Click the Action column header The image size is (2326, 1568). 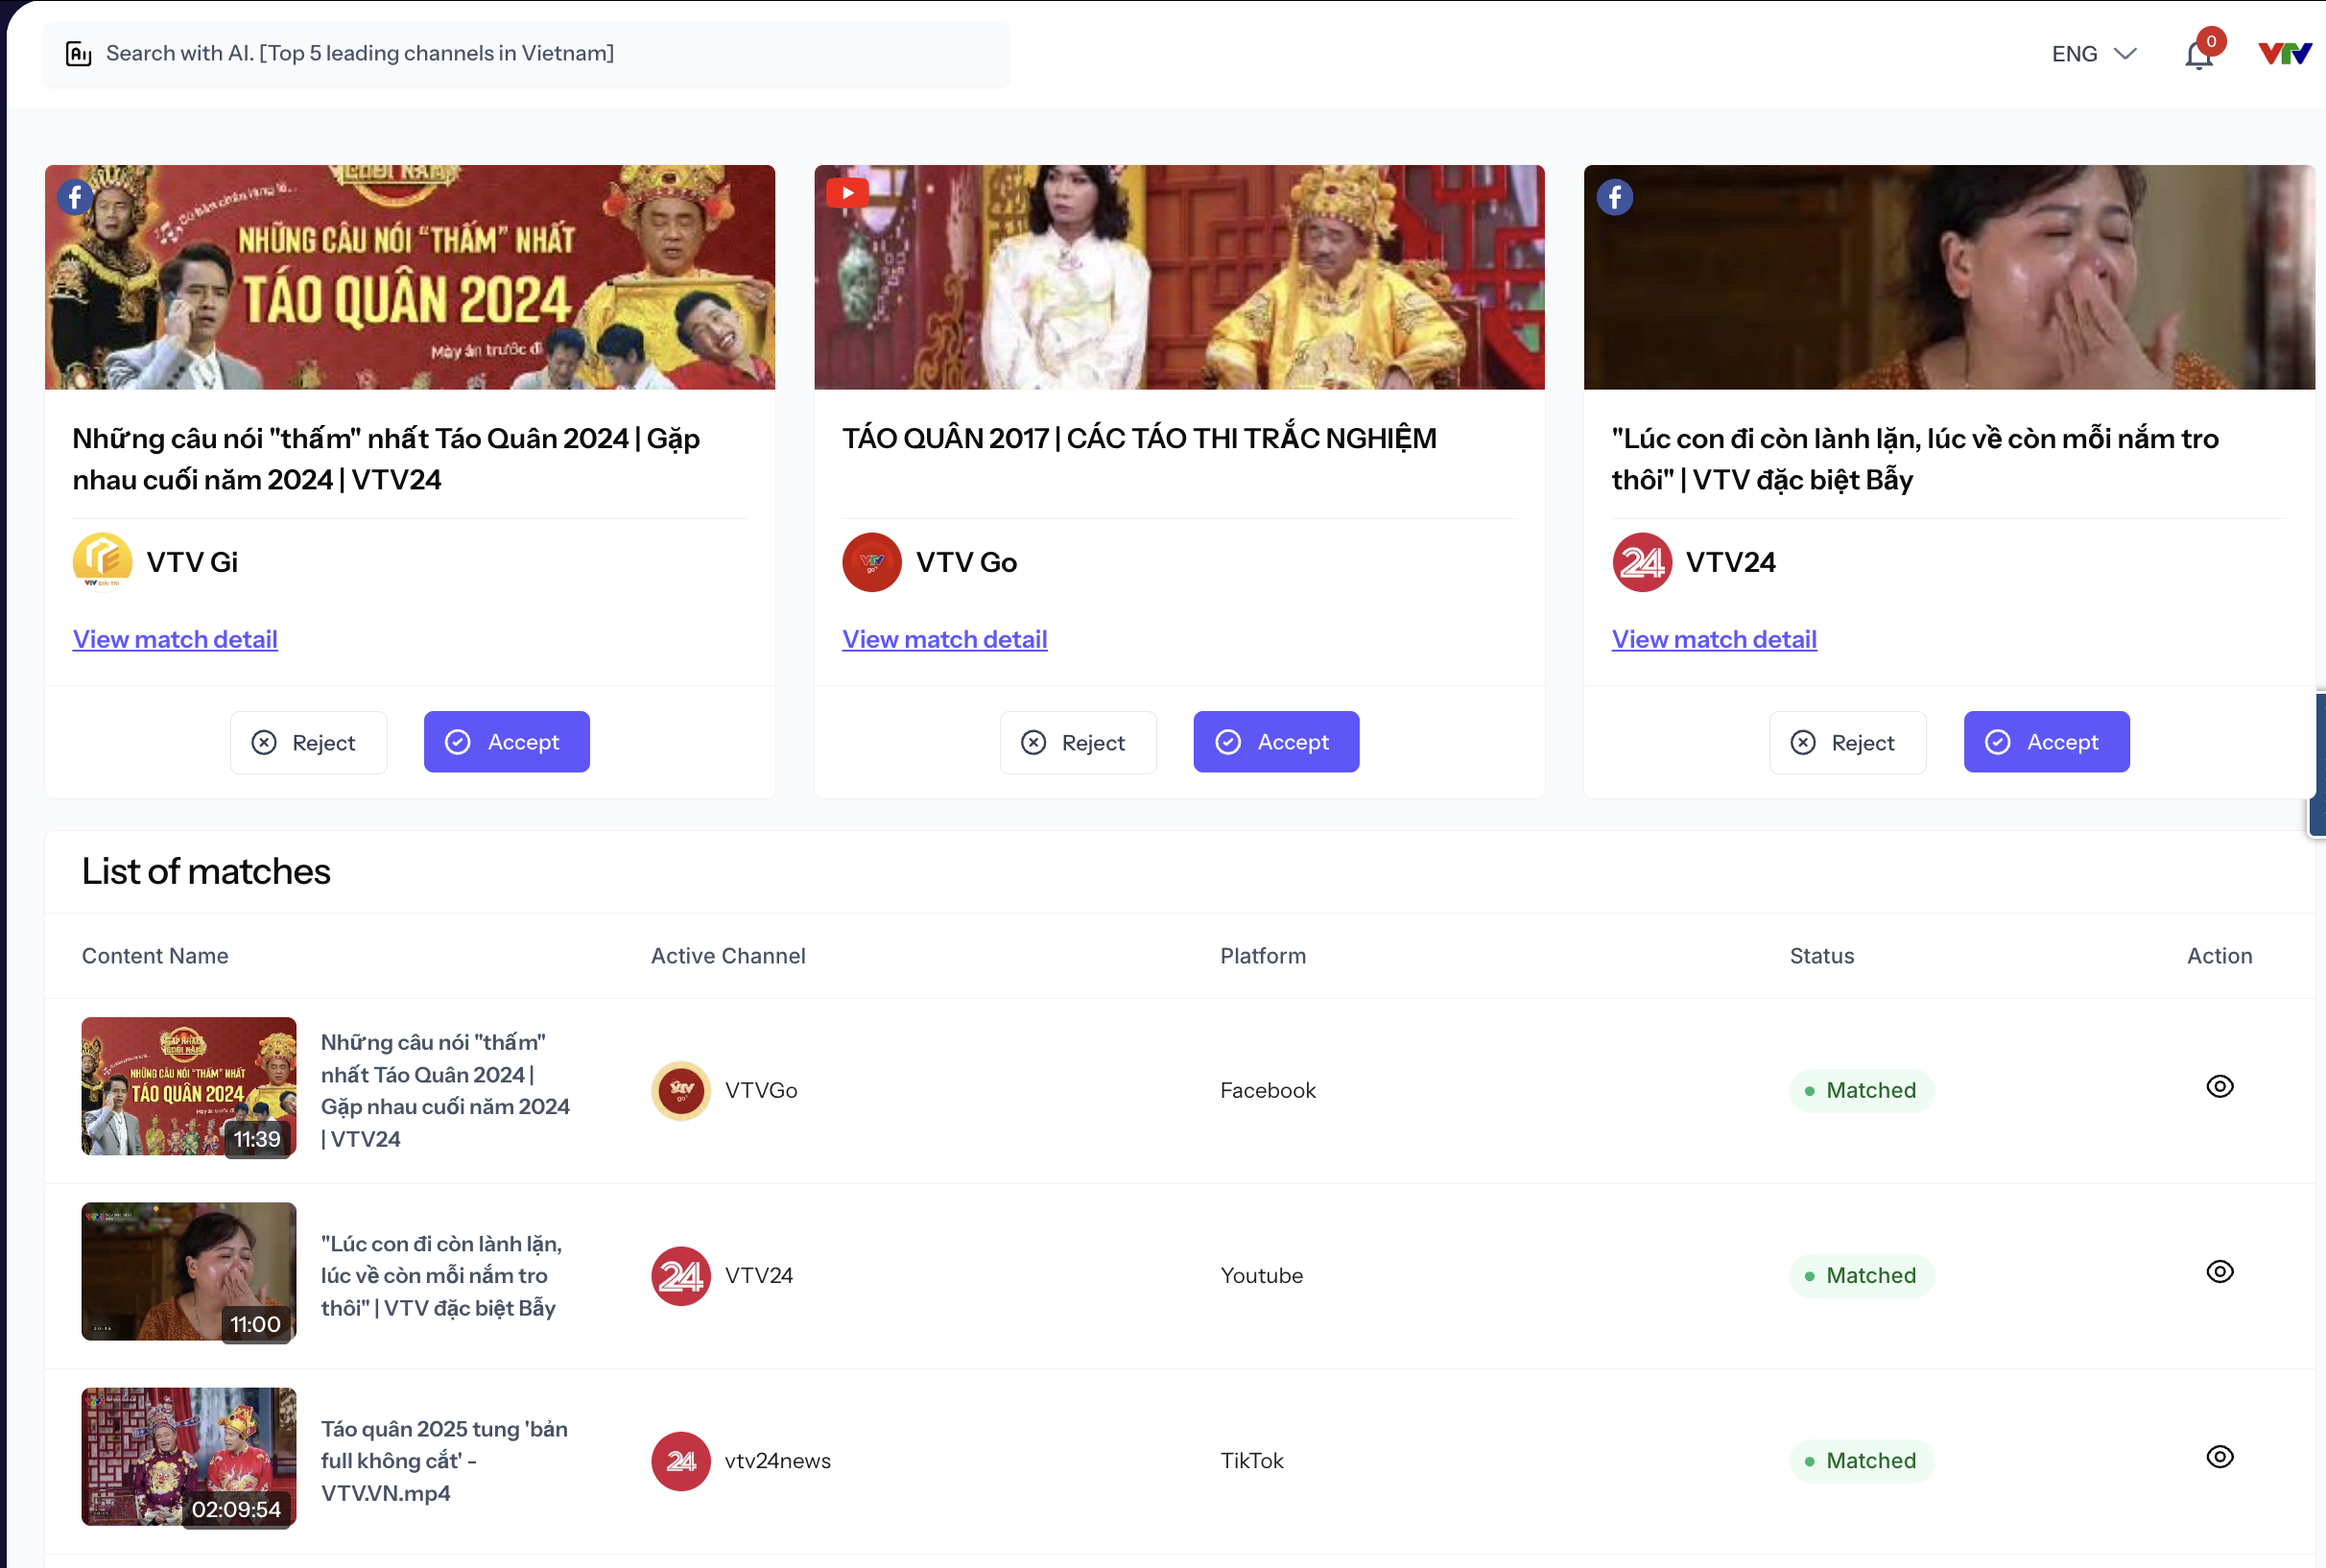pos(2220,956)
